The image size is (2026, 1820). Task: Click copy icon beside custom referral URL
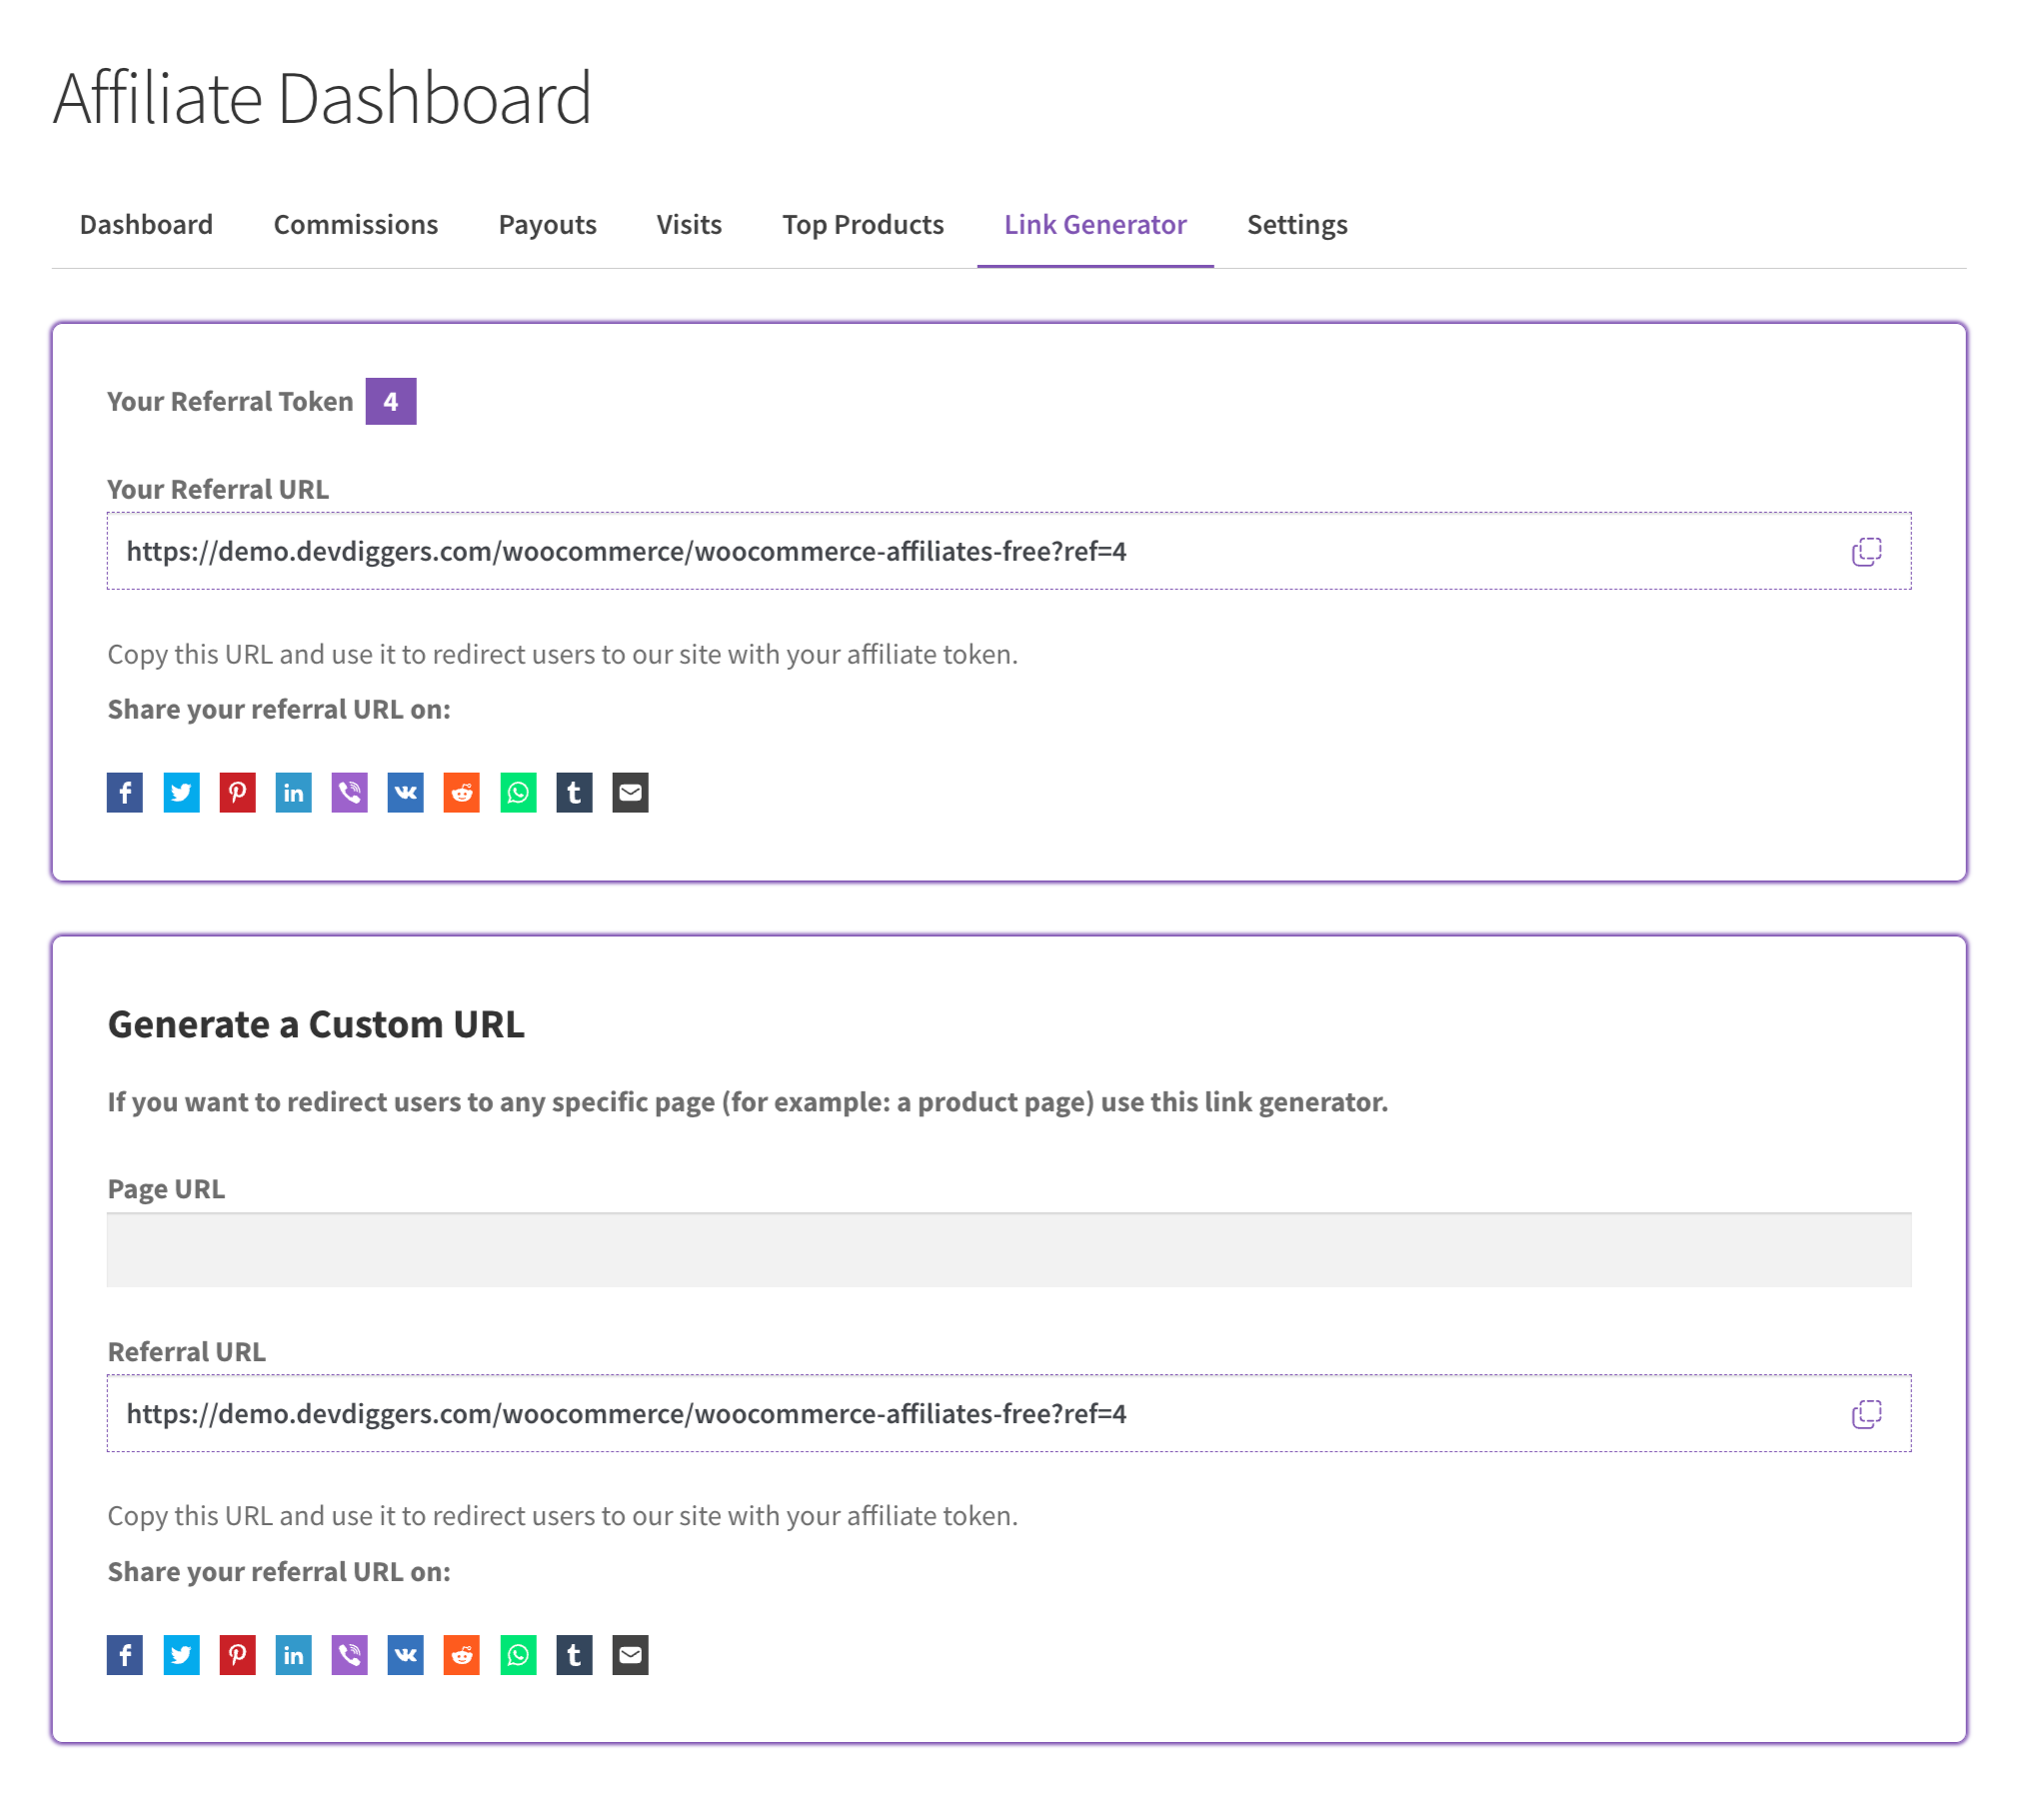pos(1868,1412)
